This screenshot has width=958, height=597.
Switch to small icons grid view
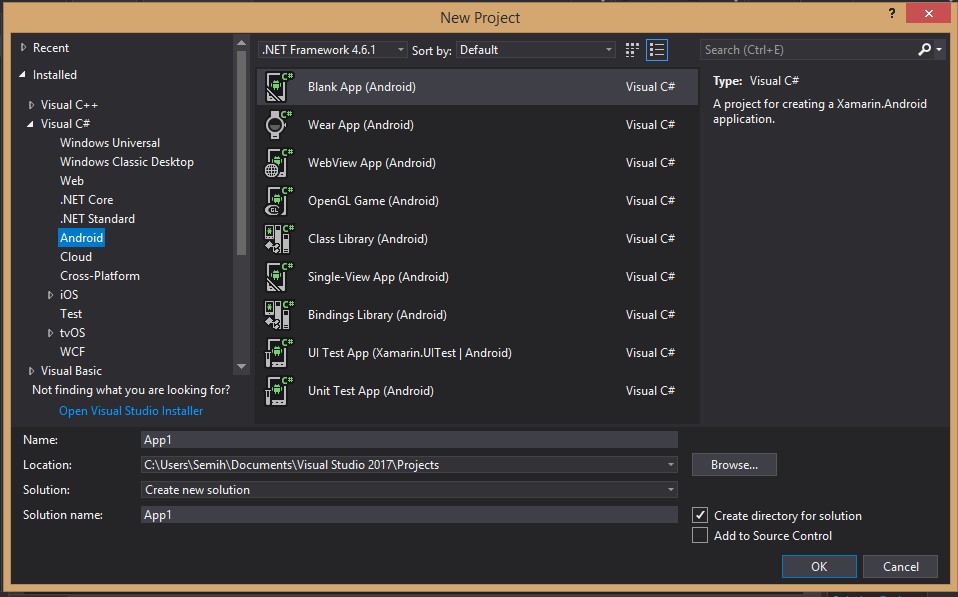(632, 50)
